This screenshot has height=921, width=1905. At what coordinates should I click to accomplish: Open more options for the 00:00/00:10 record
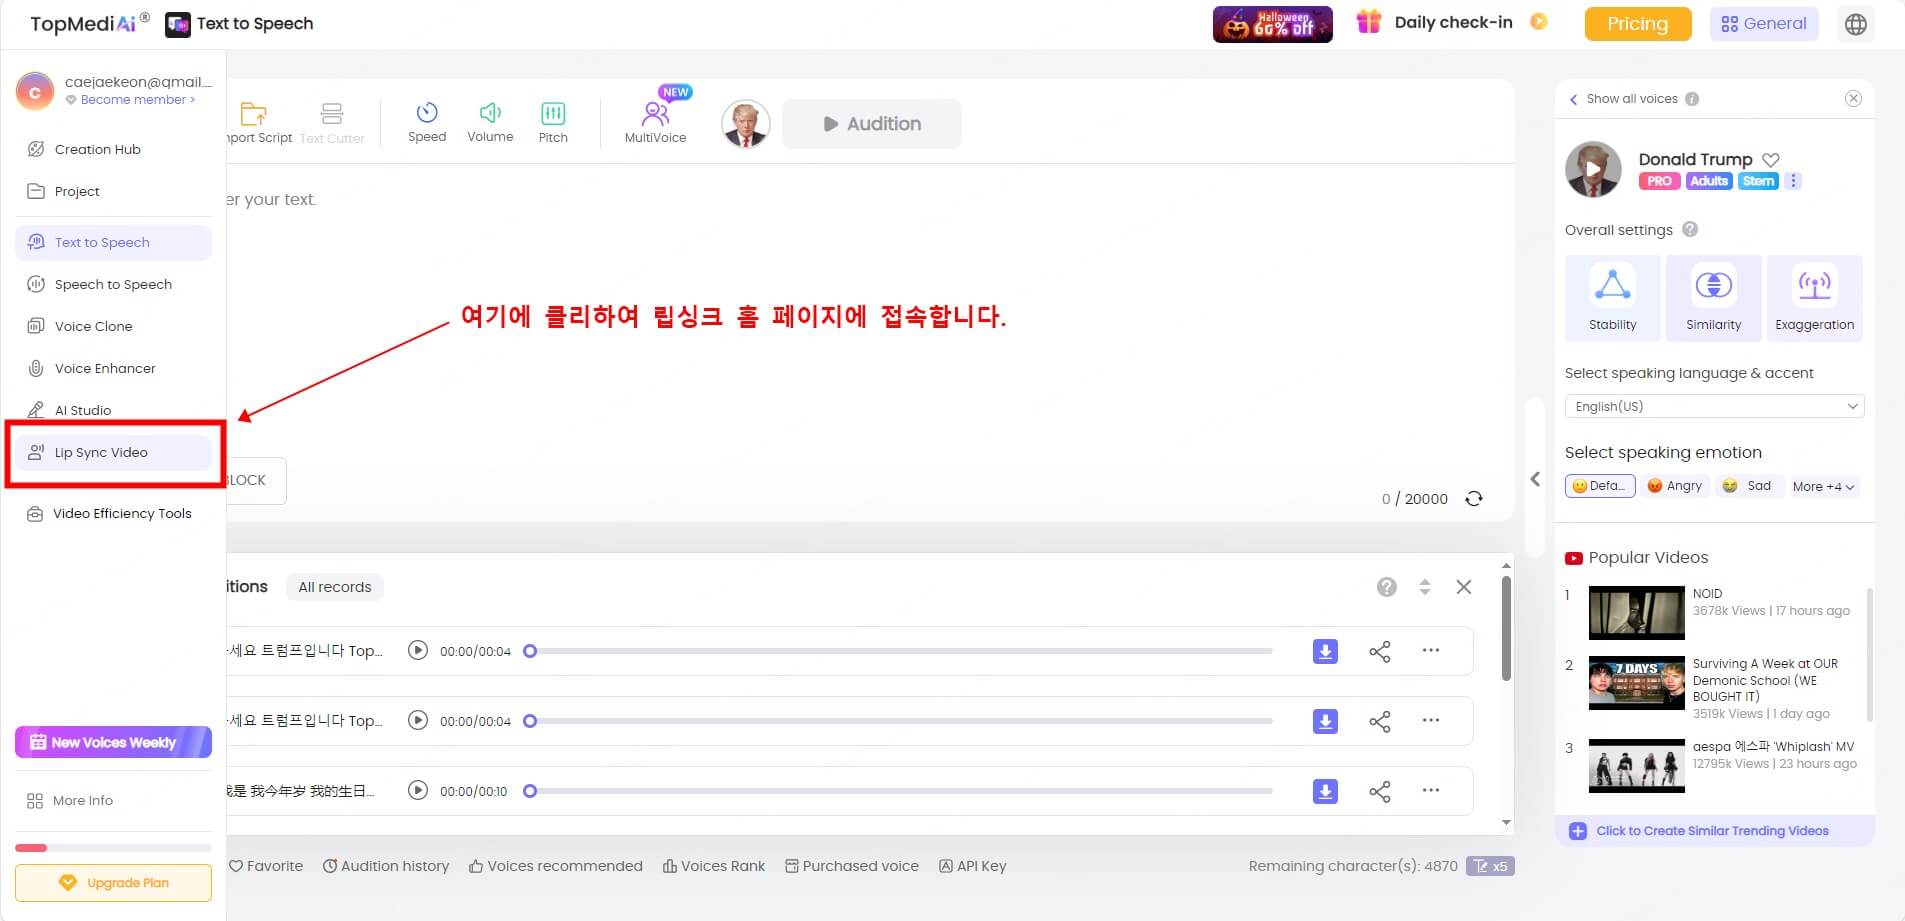(x=1431, y=790)
